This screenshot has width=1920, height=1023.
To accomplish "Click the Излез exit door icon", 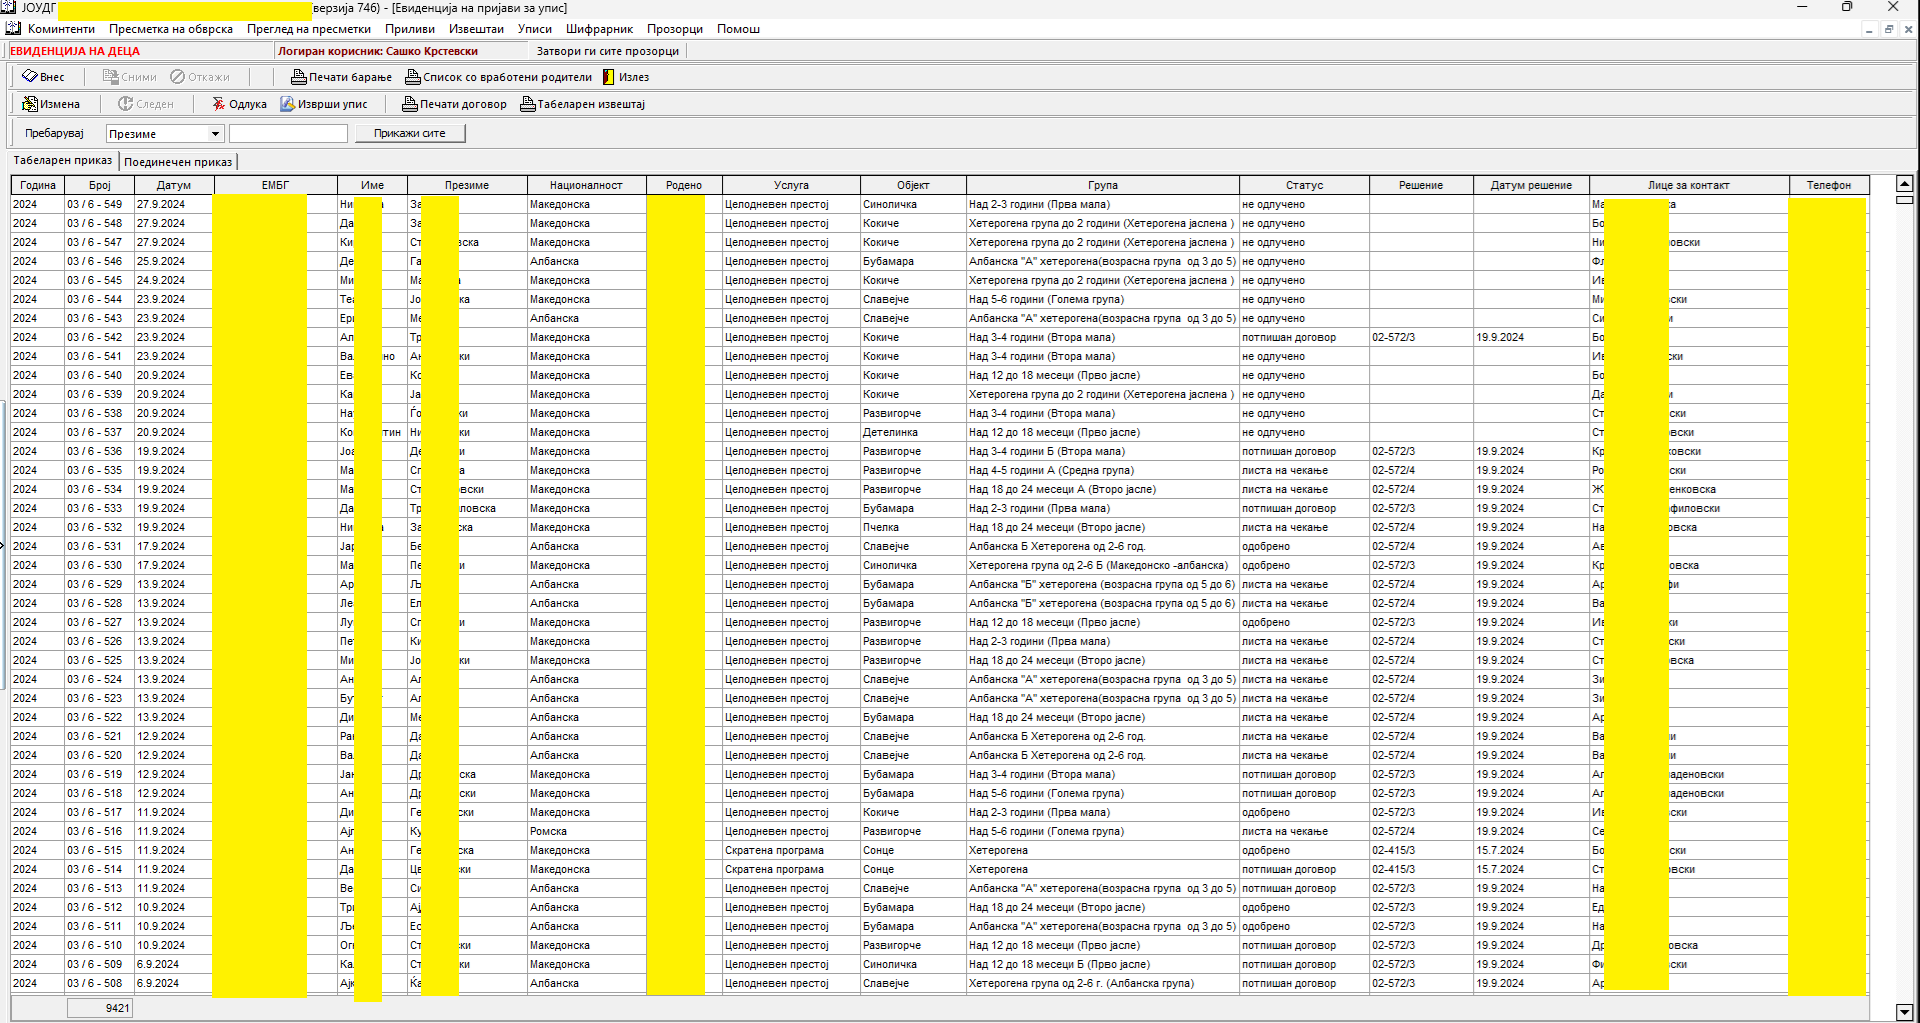I will (608, 77).
